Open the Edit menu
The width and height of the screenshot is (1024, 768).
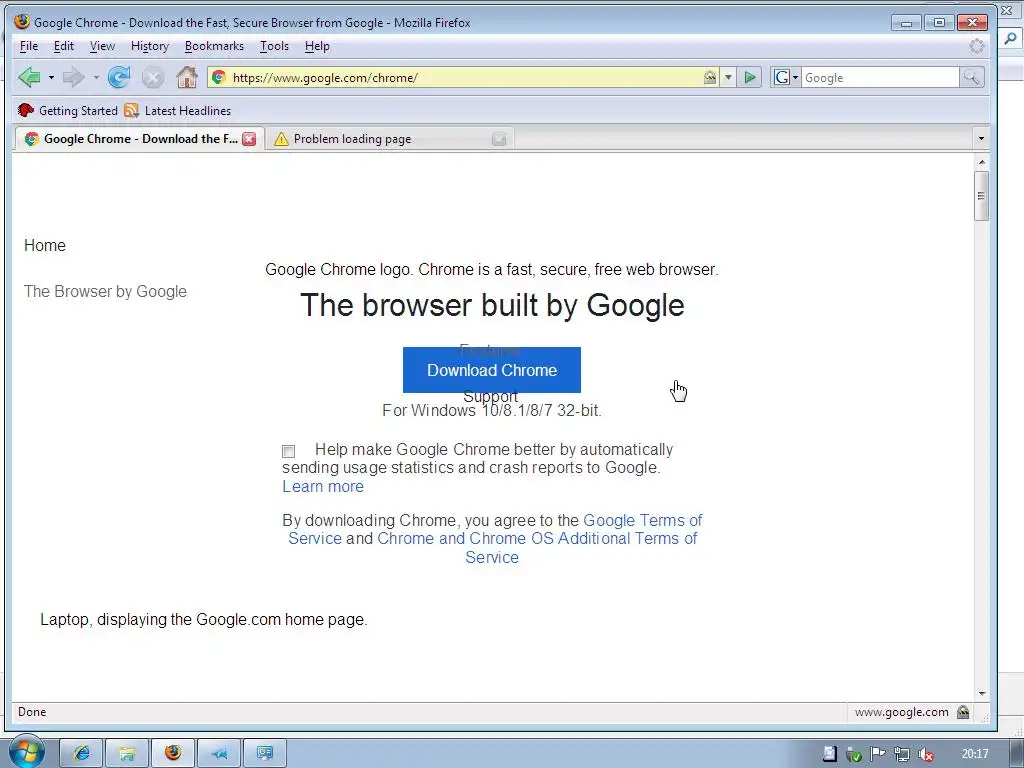[x=63, y=46]
